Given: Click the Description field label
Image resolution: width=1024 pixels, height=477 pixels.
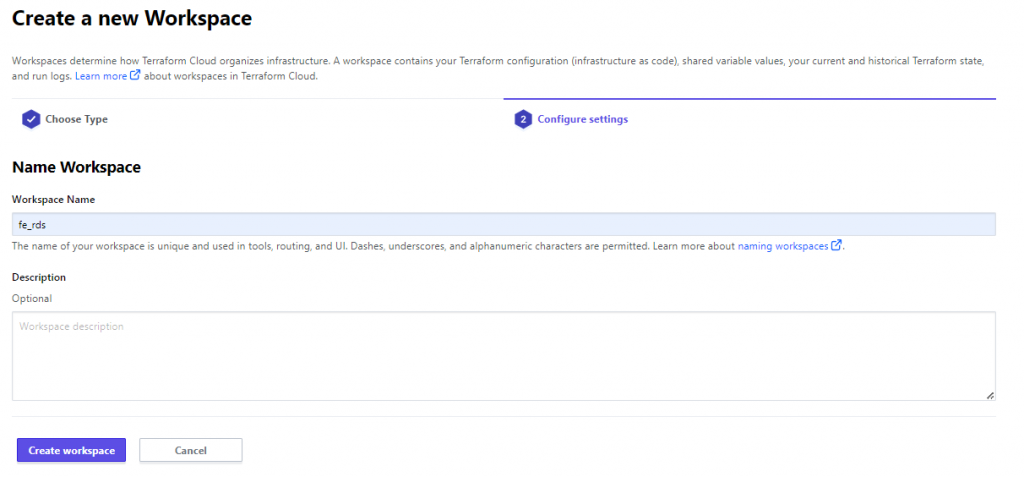Looking at the screenshot, I should (x=39, y=277).
